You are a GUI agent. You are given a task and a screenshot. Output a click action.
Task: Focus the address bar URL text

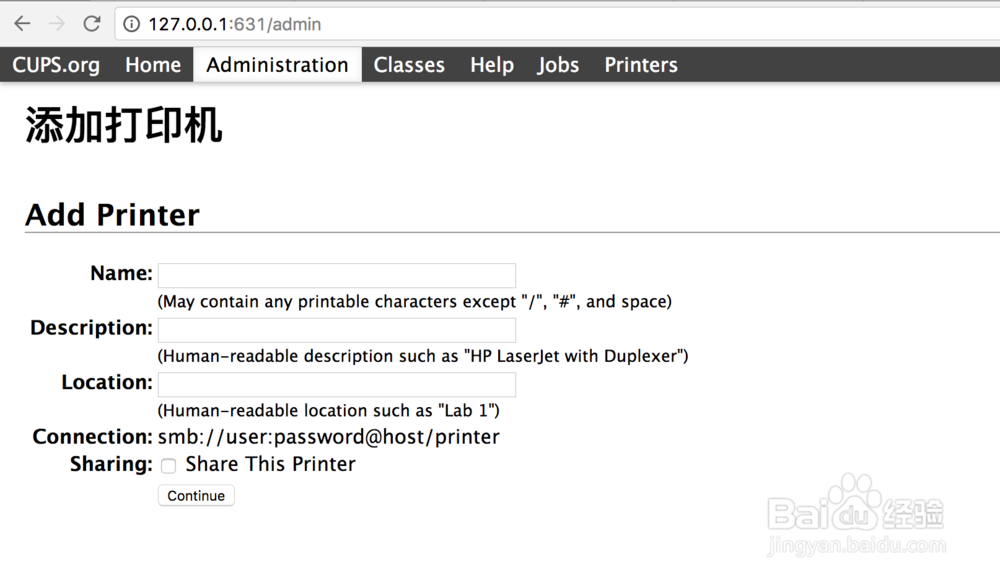tap(235, 24)
